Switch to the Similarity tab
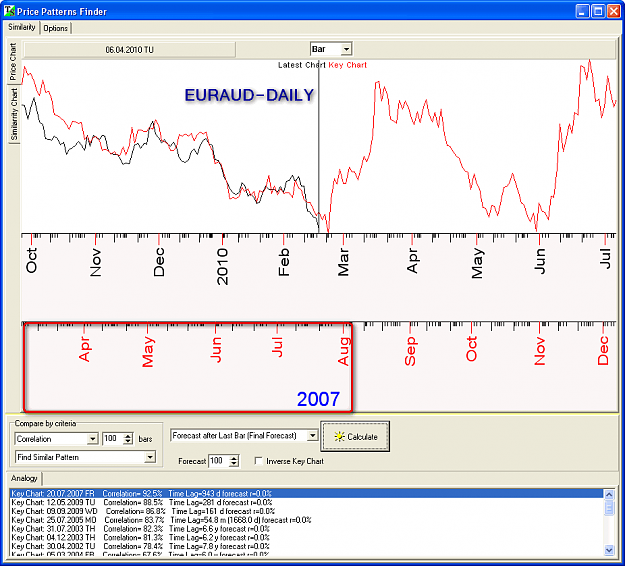 click(x=22, y=27)
